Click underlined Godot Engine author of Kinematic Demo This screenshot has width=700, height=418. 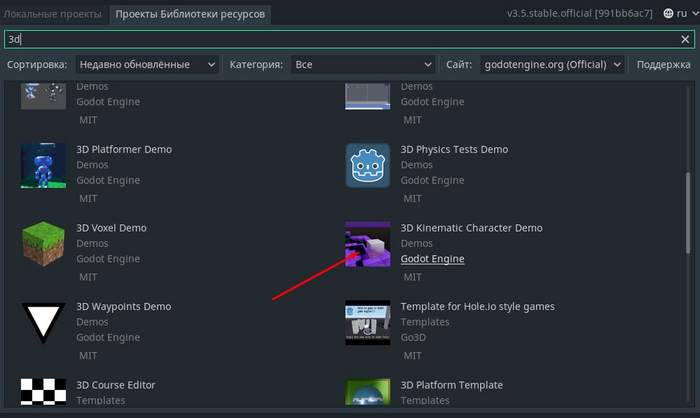433,259
